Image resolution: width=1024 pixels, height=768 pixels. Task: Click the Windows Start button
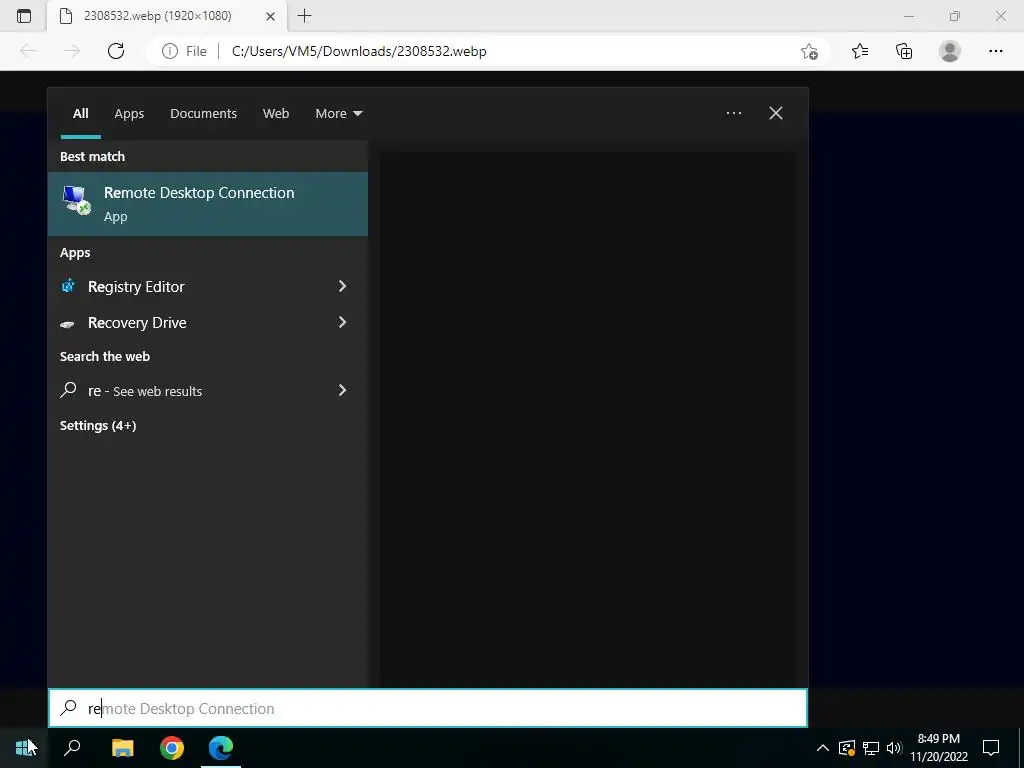click(x=25, y=748)
